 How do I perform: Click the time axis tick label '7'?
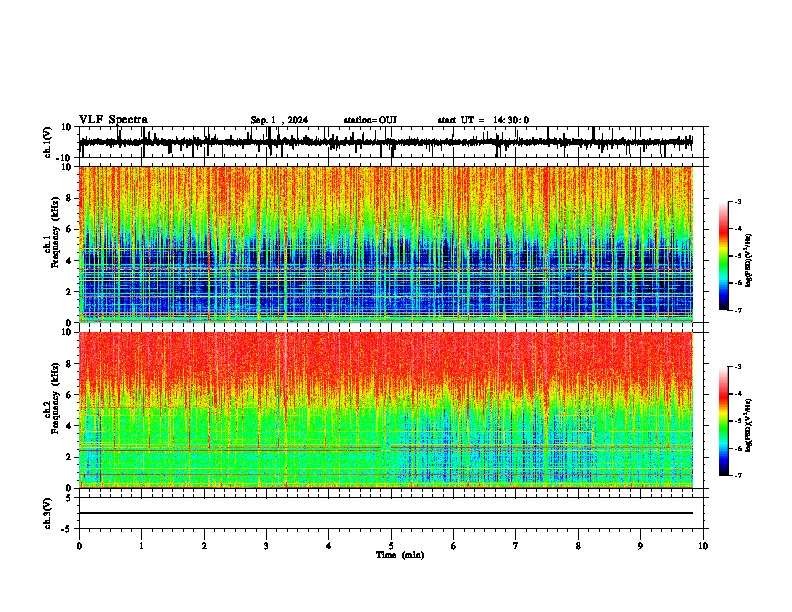click(x=516, y=546)
